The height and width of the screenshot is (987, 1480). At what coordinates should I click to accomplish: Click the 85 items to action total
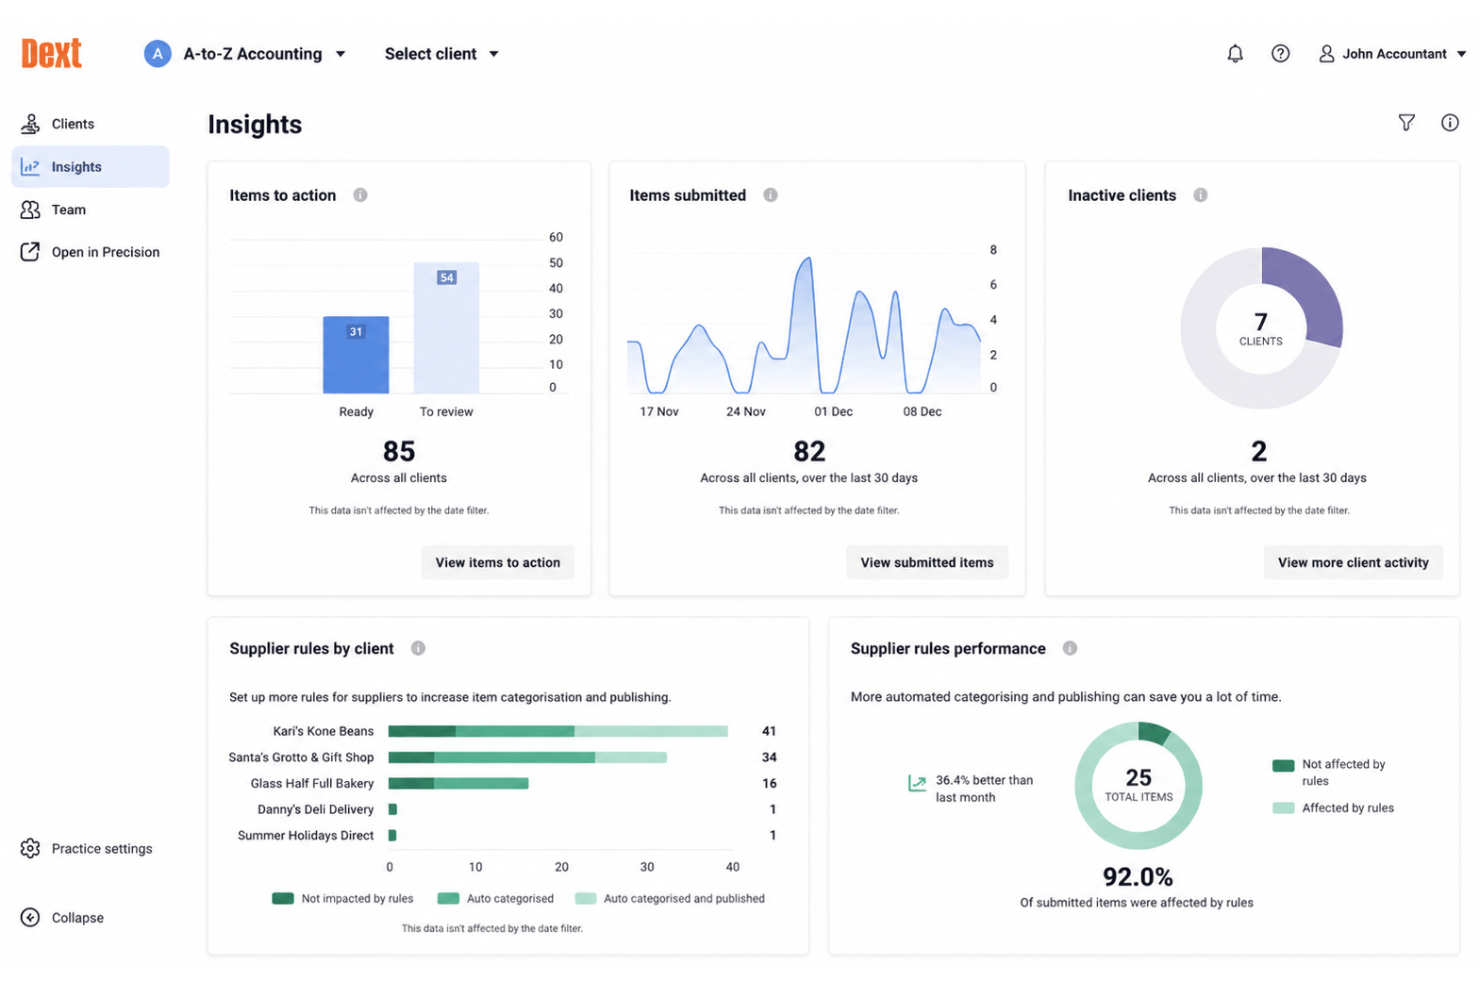coord(399,451)
